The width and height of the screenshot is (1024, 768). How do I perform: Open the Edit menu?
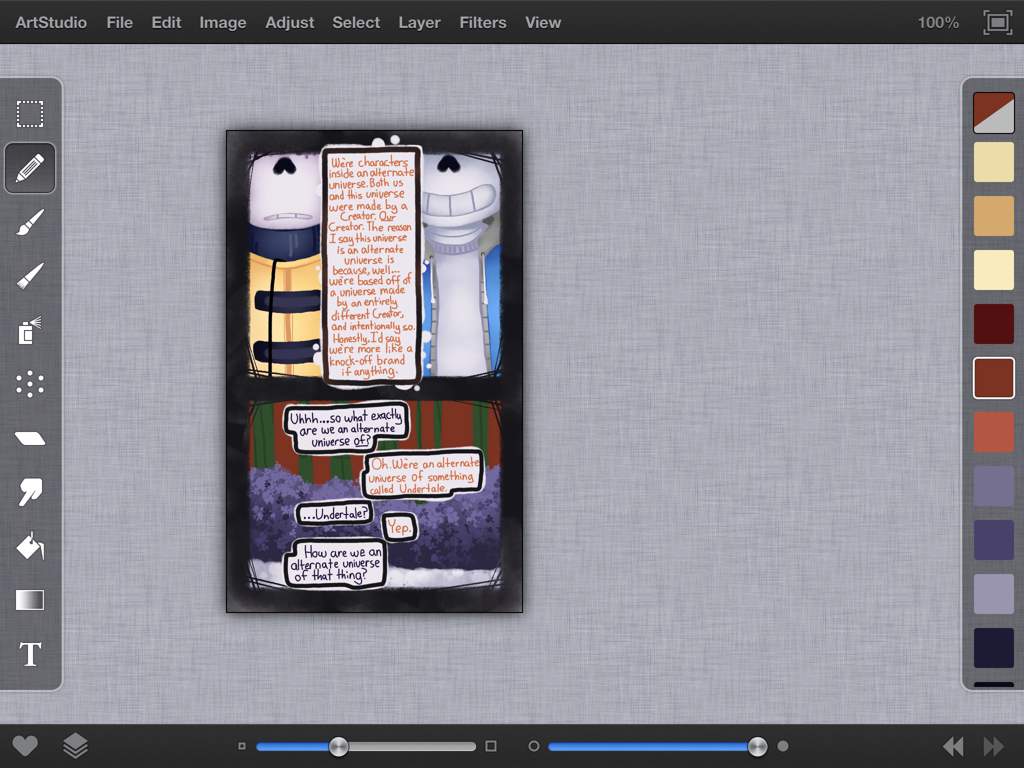pos(166,22)
